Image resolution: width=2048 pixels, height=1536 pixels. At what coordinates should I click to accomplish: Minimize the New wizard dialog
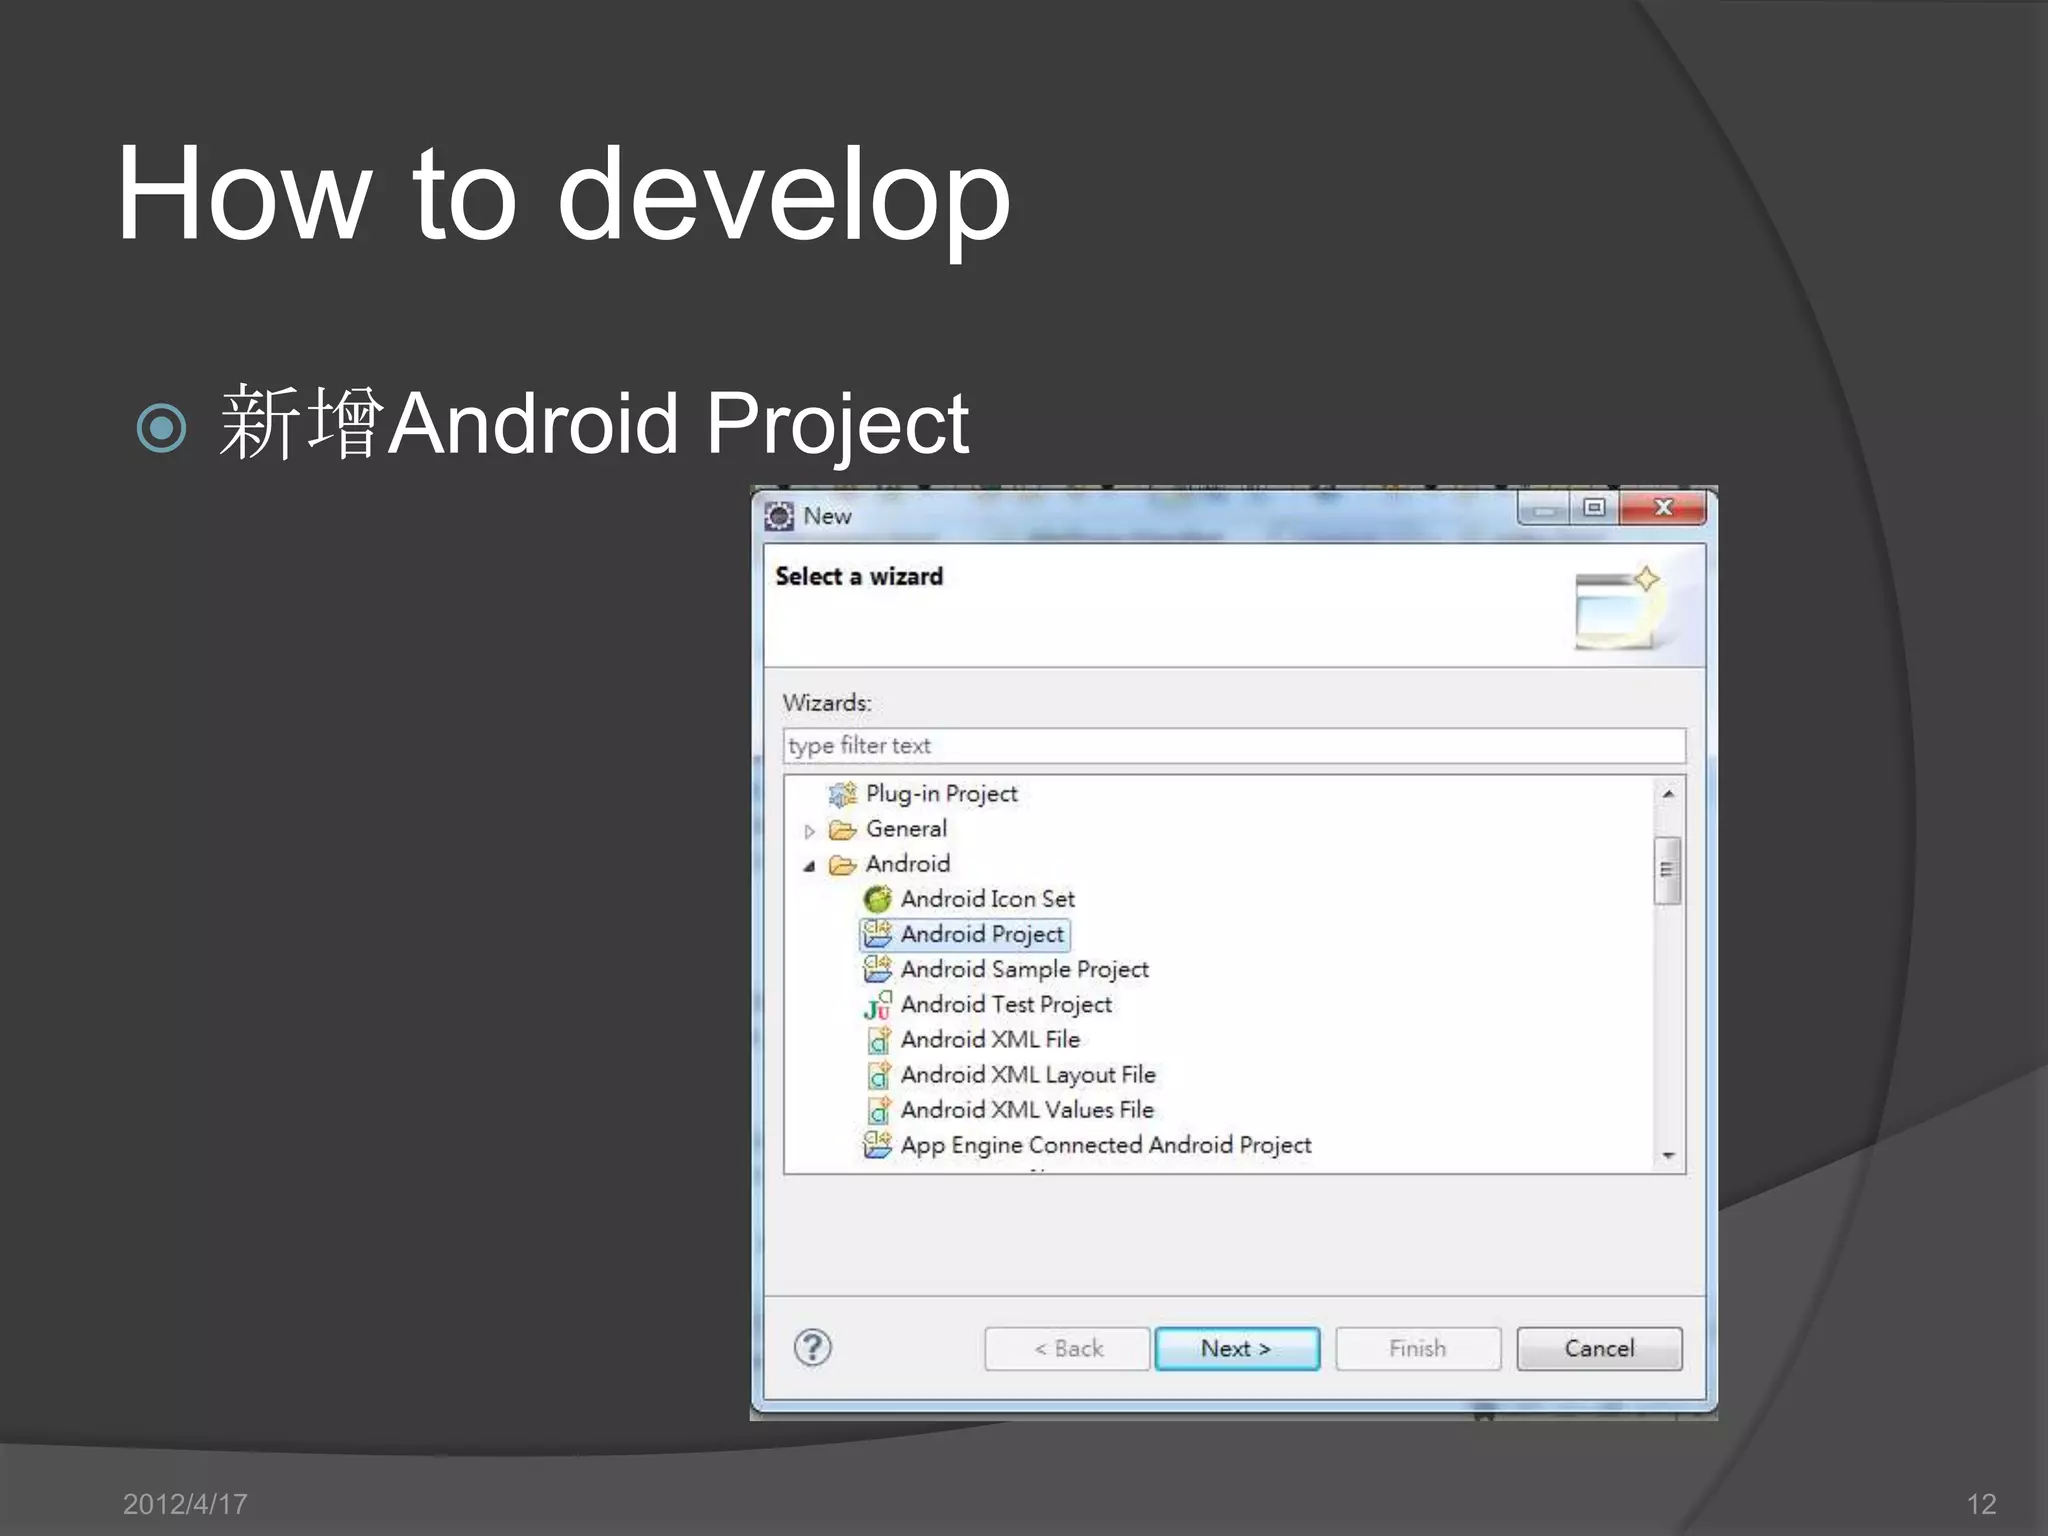coord(1544,508)
